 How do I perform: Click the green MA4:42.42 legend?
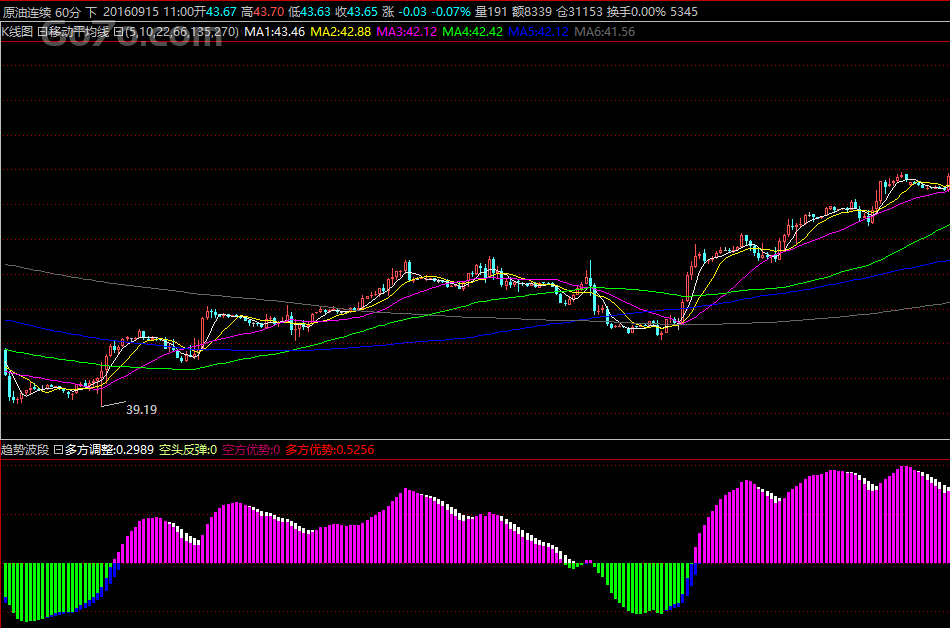[x=472, y=32]
